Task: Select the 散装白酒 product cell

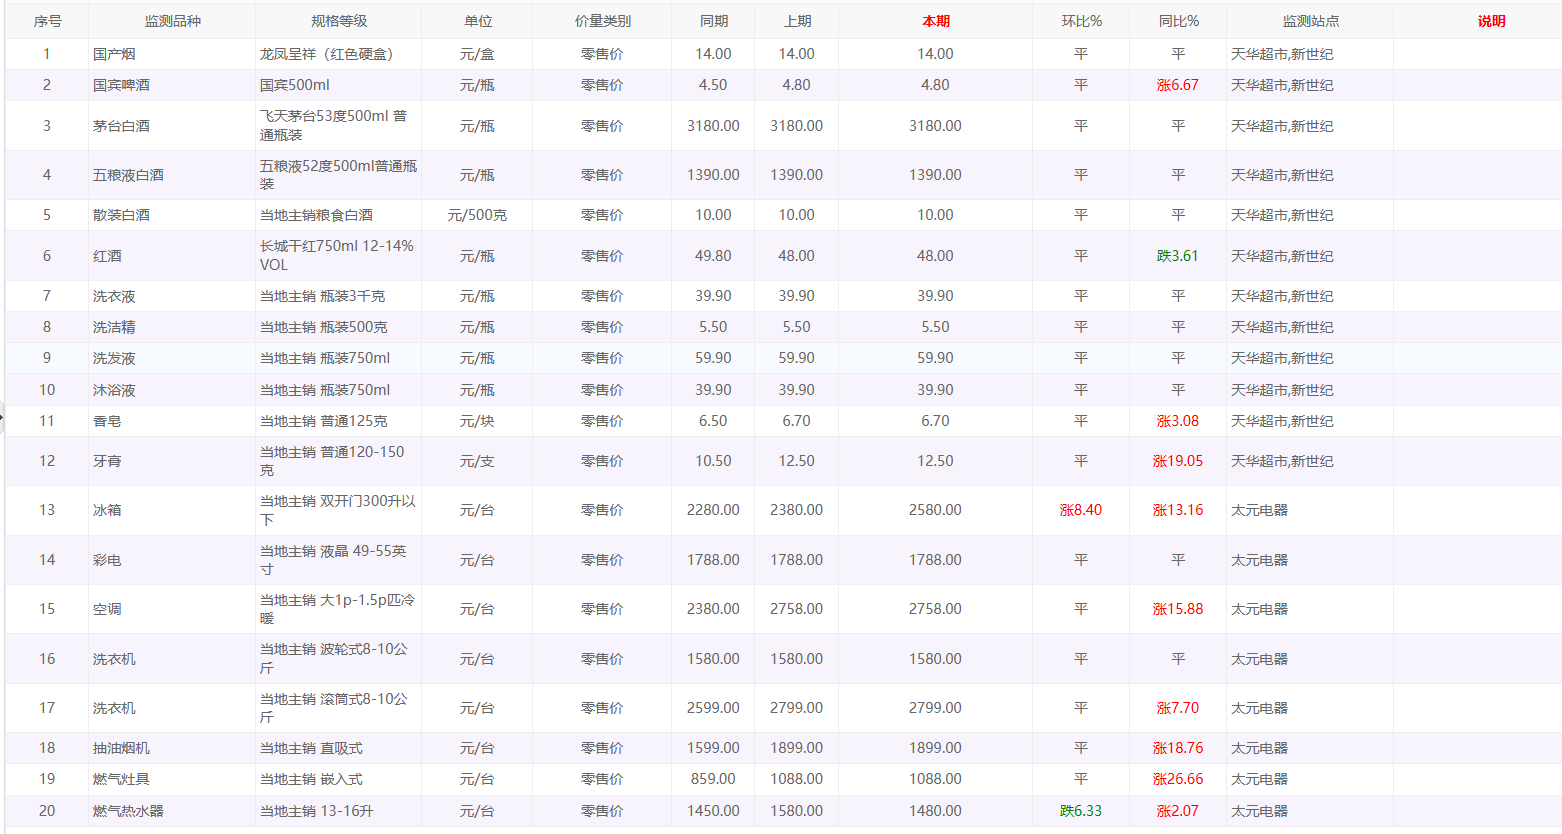Action: (x=172, y=215)
